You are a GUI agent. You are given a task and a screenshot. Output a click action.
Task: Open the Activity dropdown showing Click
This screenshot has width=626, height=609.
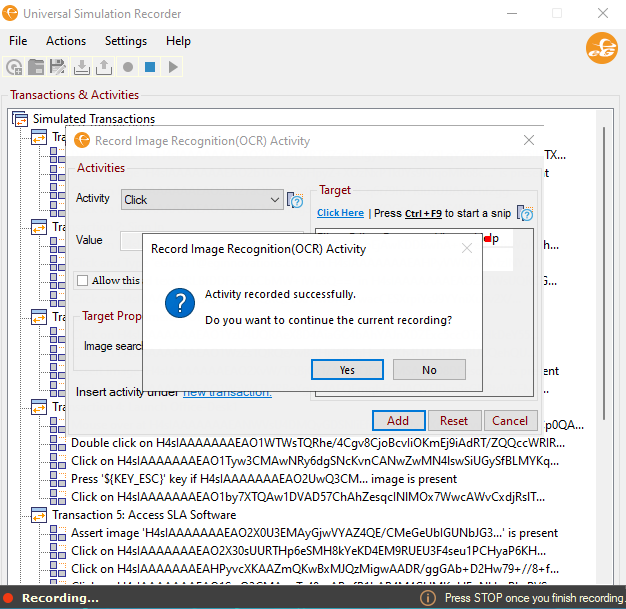coord(203,200)
